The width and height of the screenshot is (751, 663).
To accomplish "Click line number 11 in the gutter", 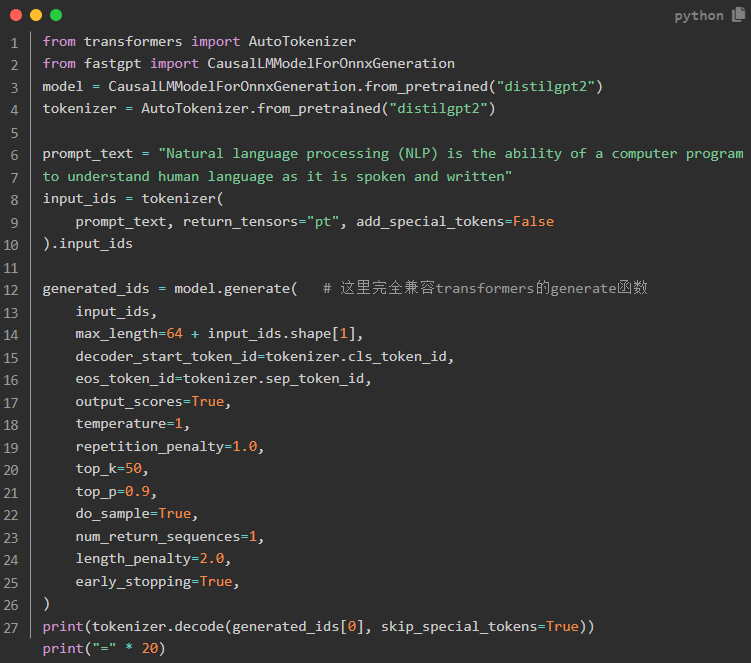I will pyautogui.click(x=11, y=268).
